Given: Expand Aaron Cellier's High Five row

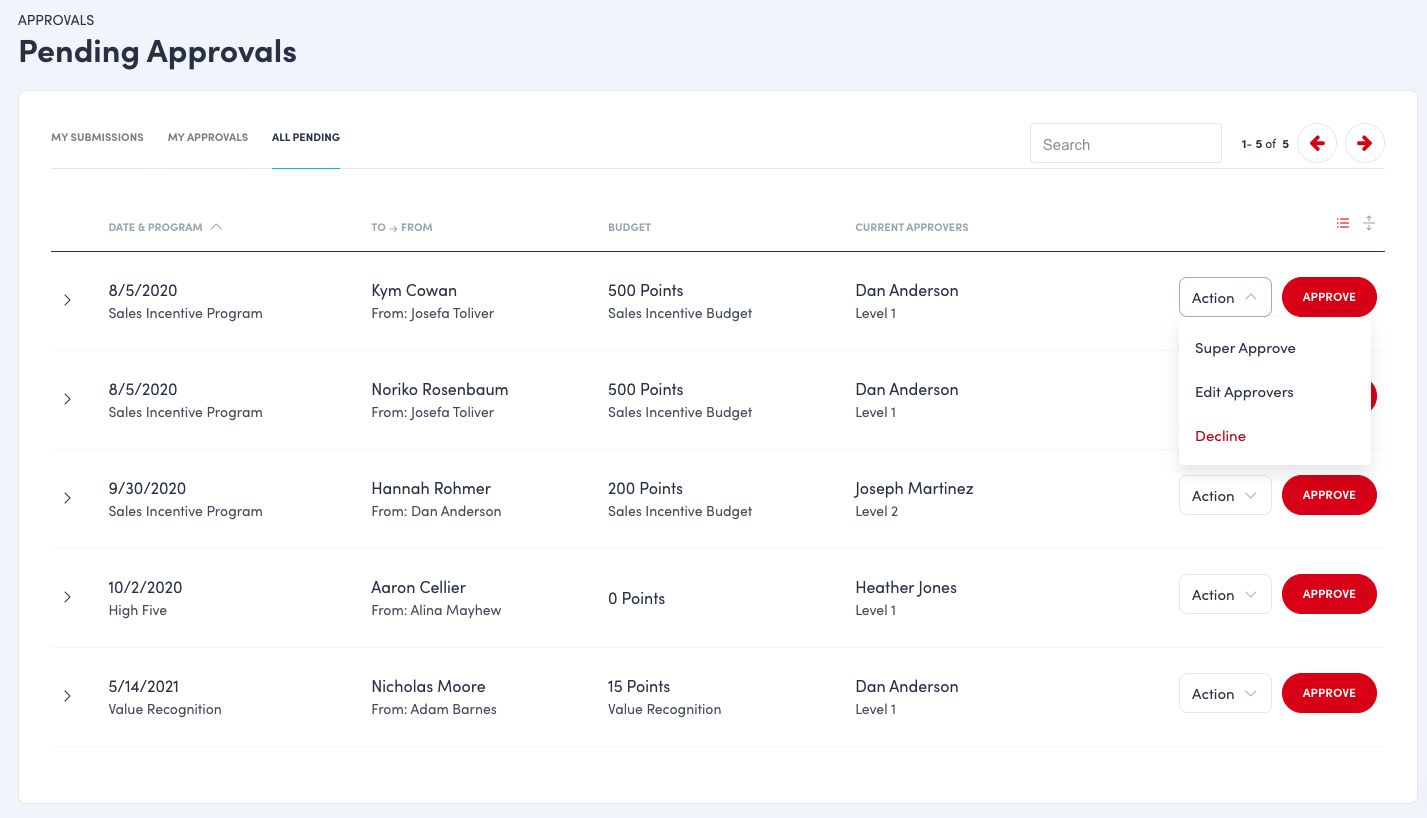Looking at the screenshot, I should click(x=67, y=597).
